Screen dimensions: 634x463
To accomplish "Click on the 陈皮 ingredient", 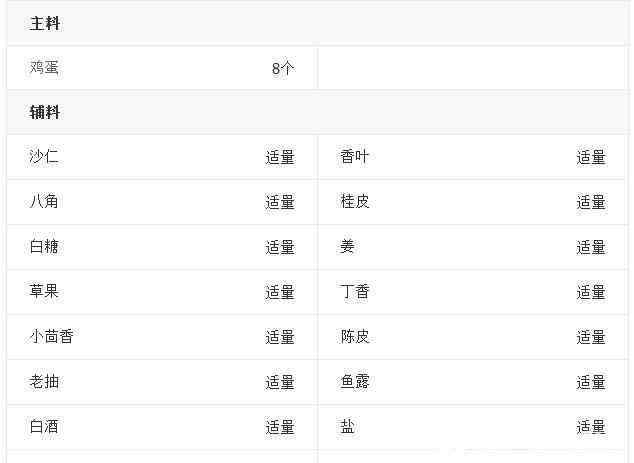I will click(355, 337).
